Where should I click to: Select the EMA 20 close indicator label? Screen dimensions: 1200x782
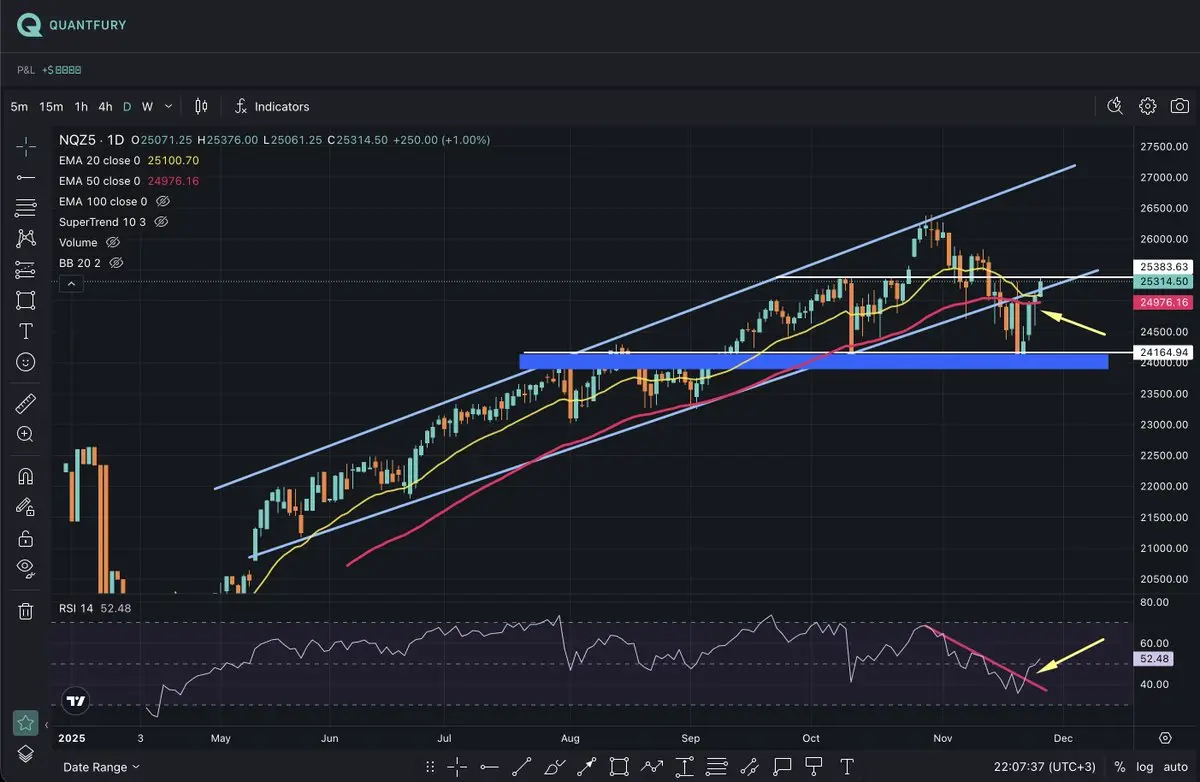[x=99, y=160]
